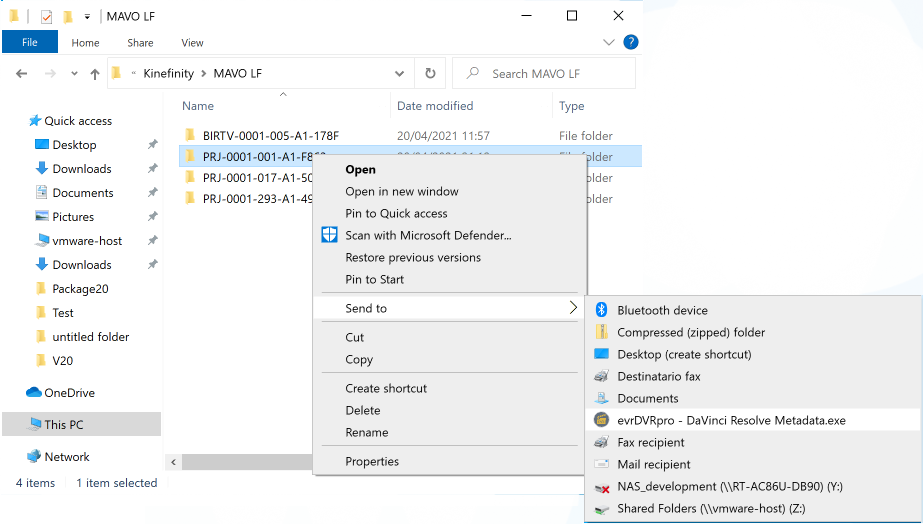Choose Rename from the context menu

click(450, 432)
